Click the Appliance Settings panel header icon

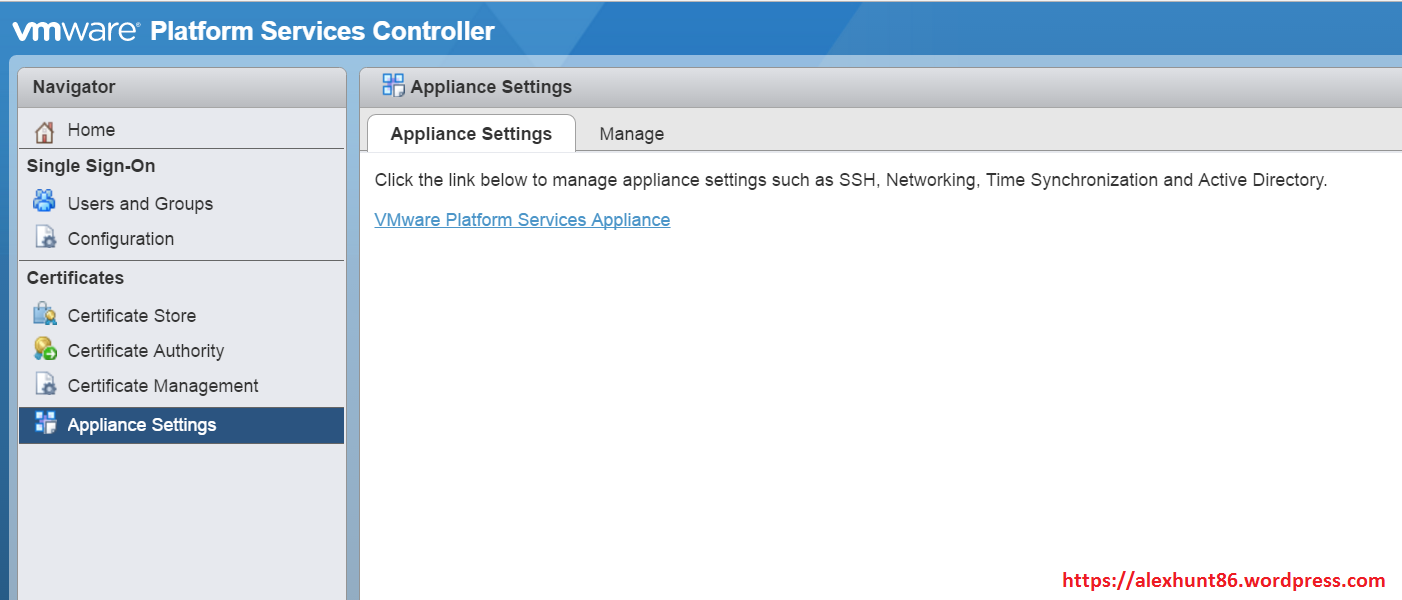point(393,86)
